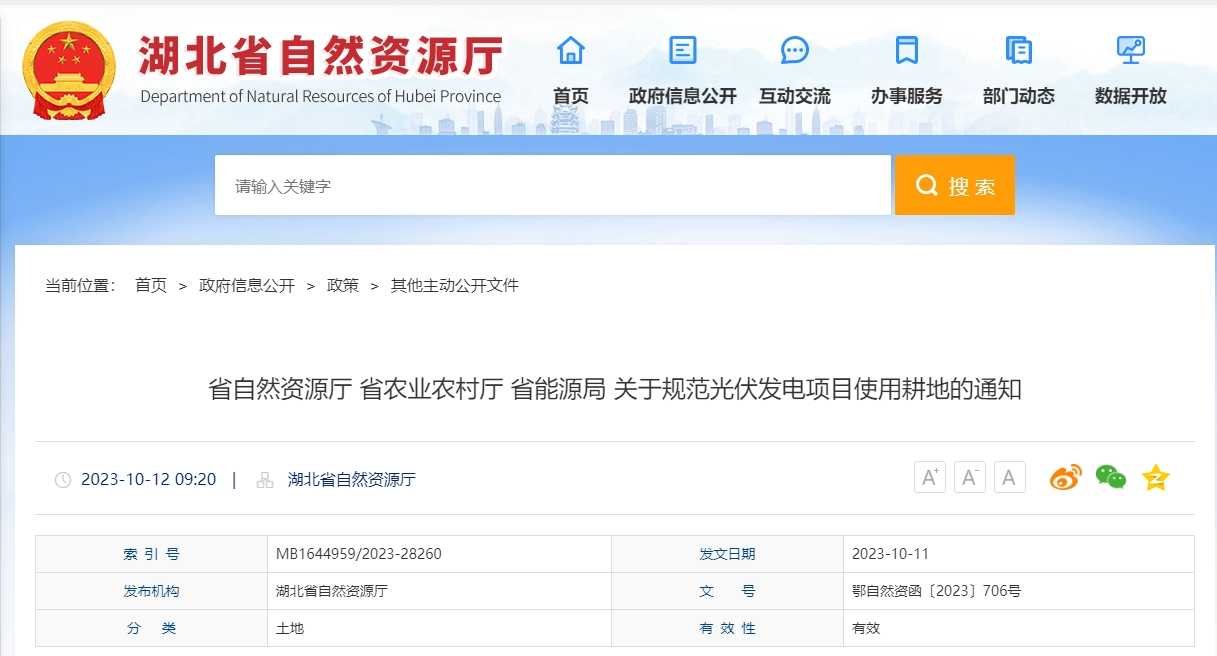Click the home icon above 首页

coord(571,50)
